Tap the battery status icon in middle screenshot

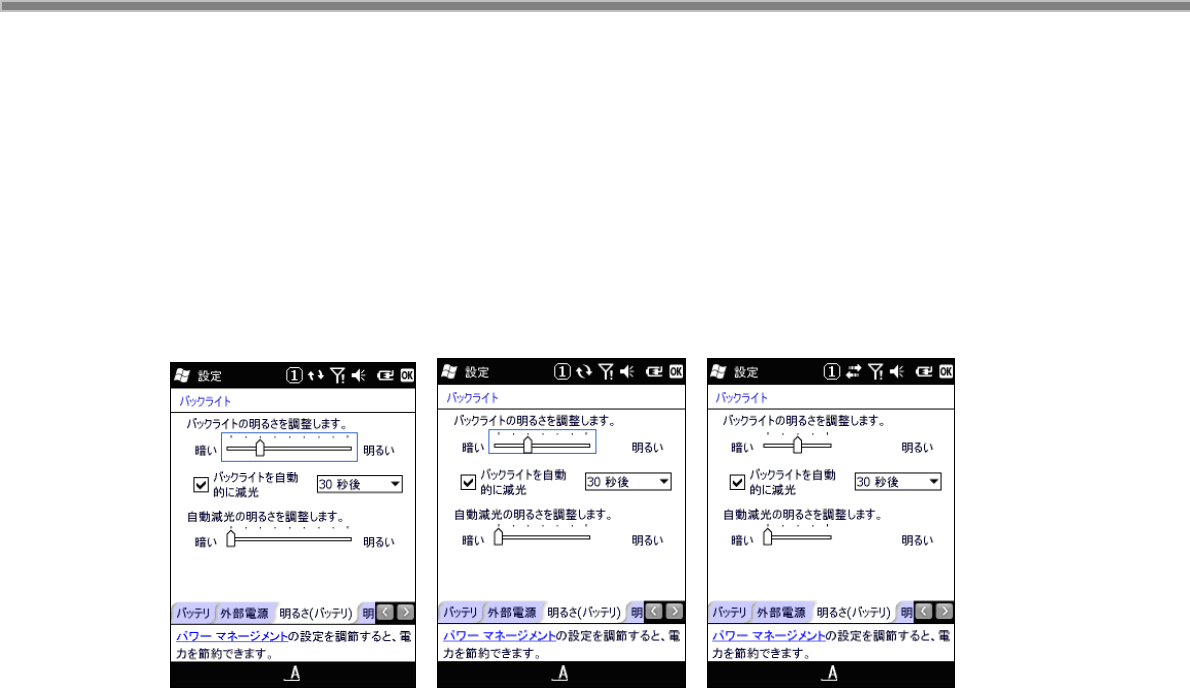(653, 372)
